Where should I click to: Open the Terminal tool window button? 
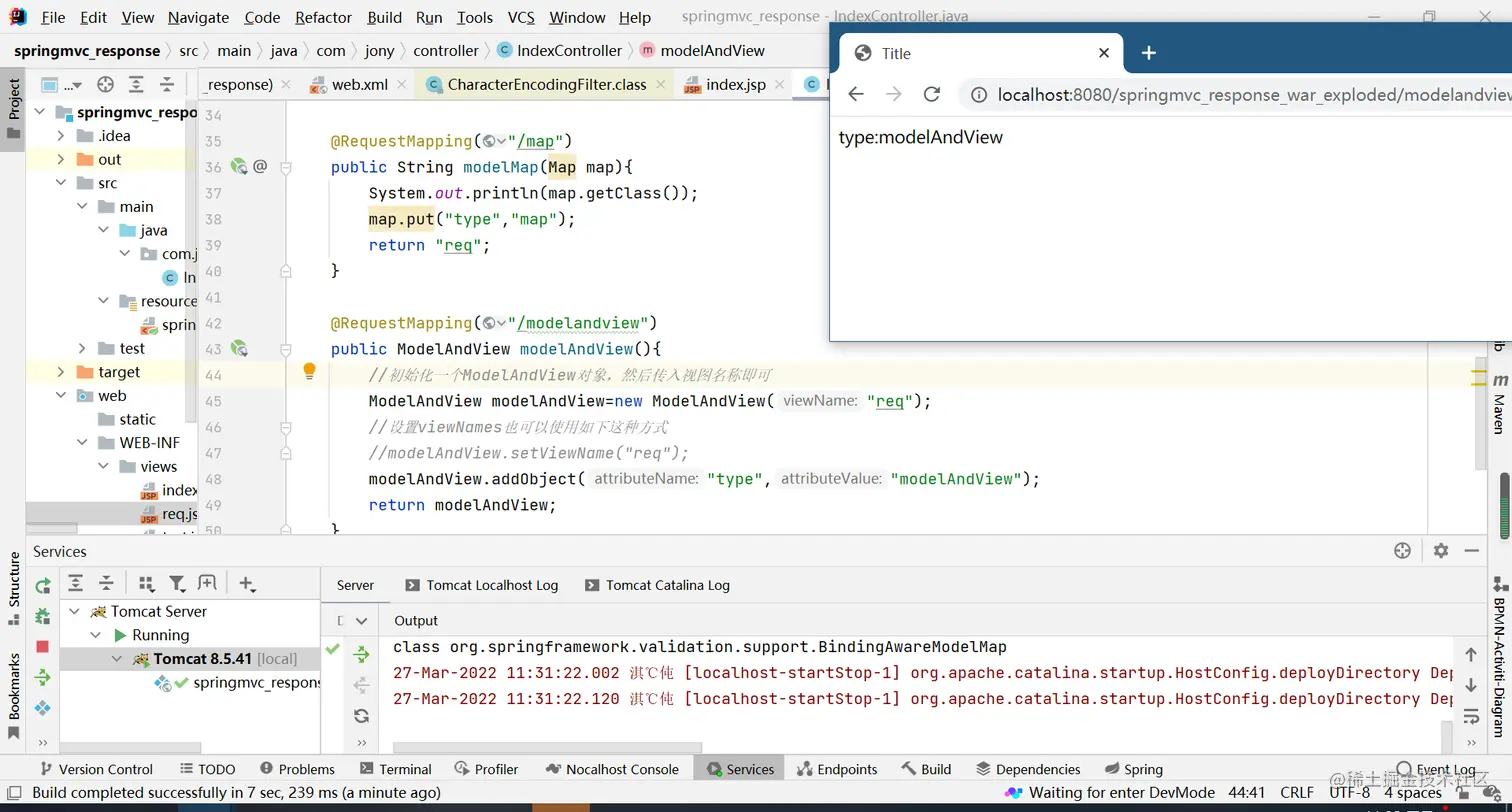pos(405,769)
